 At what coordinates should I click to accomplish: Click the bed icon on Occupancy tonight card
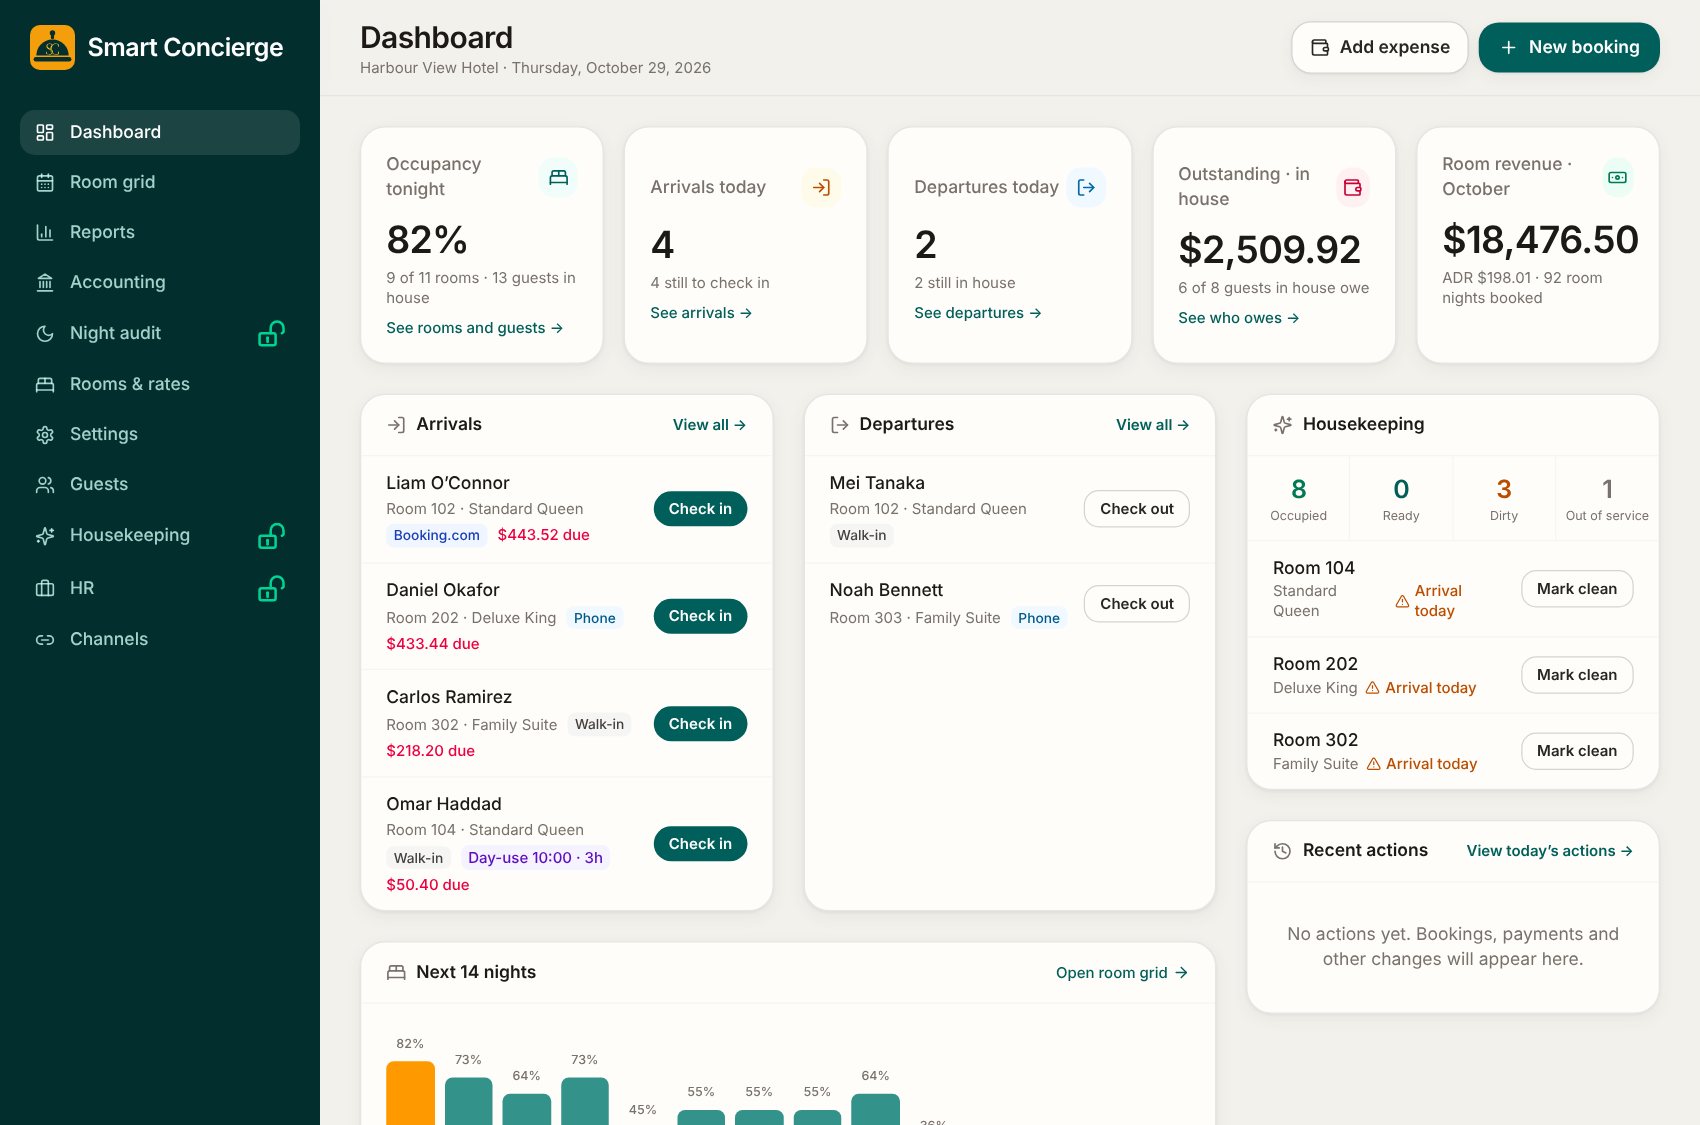tap(558, 177)
